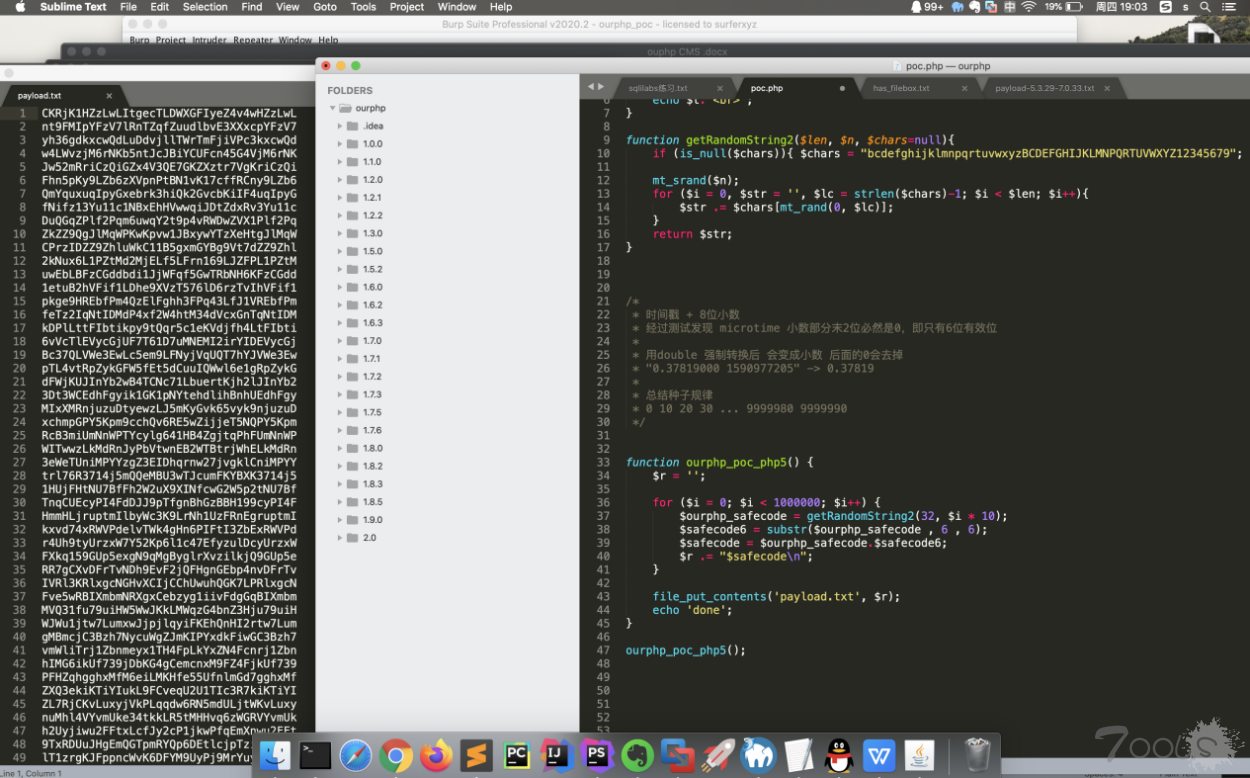Expand the .idea folder

(340, 126)
